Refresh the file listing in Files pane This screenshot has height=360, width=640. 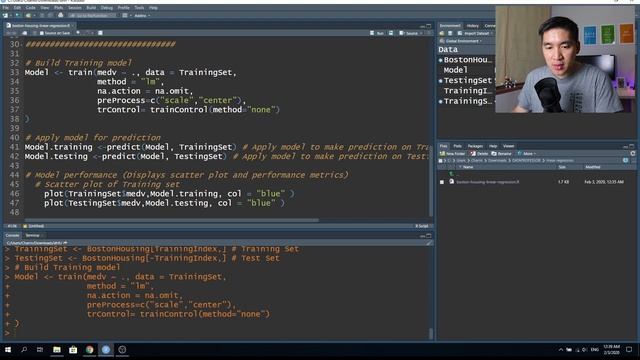(633, 154)
